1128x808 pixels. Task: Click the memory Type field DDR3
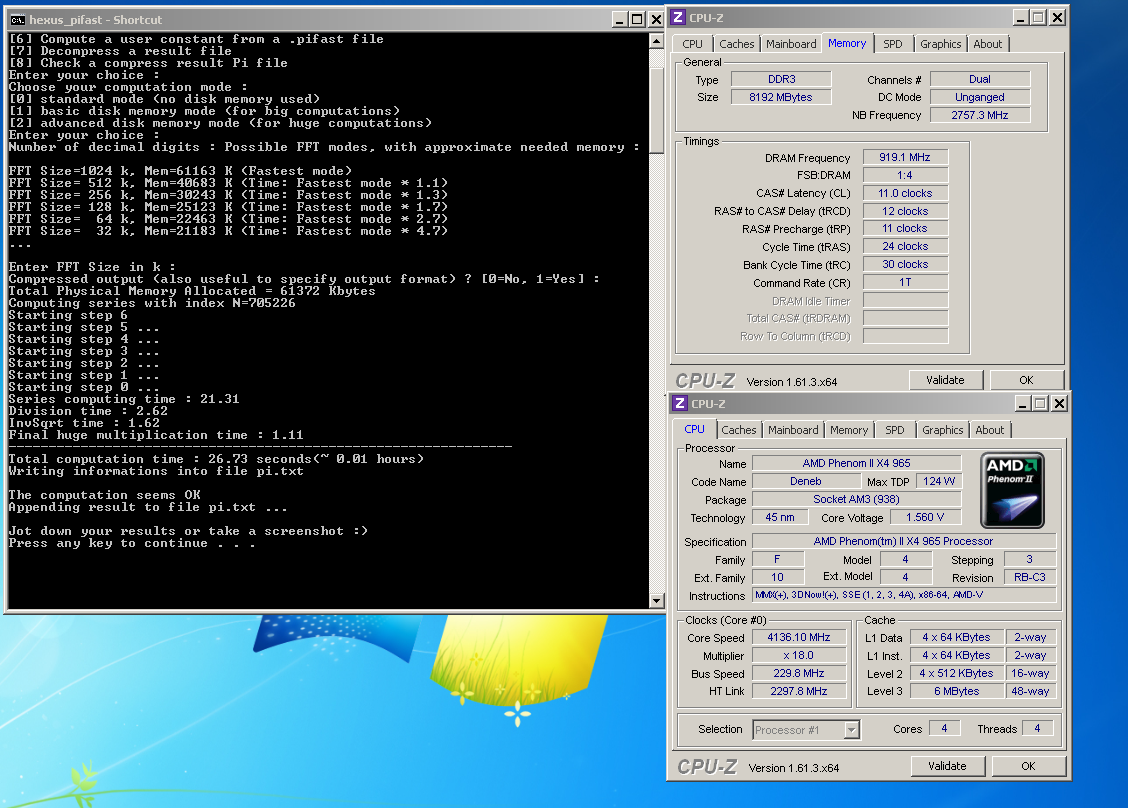click(781, 79)
